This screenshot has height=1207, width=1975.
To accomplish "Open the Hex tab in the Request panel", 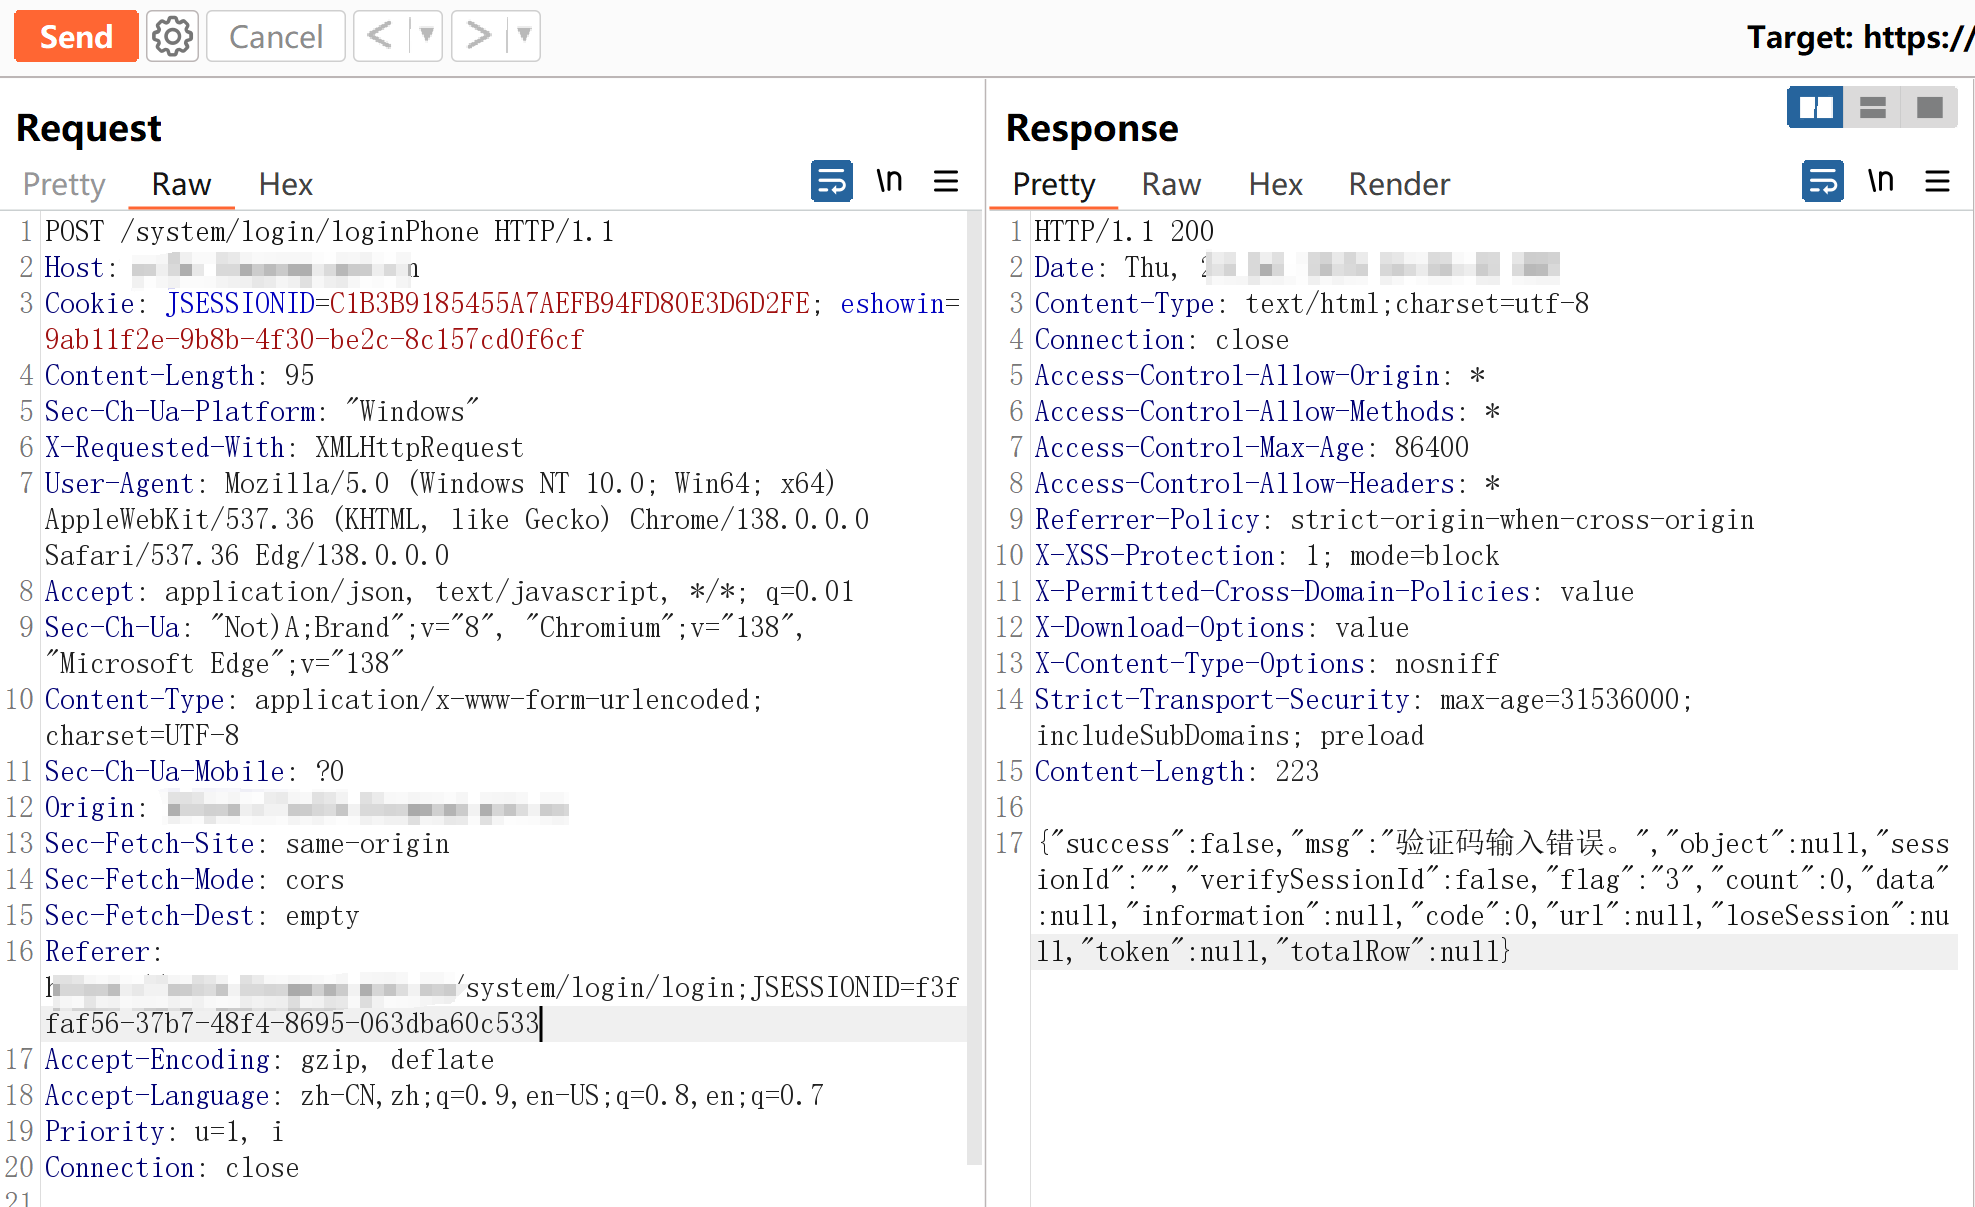I will [285, 184].
